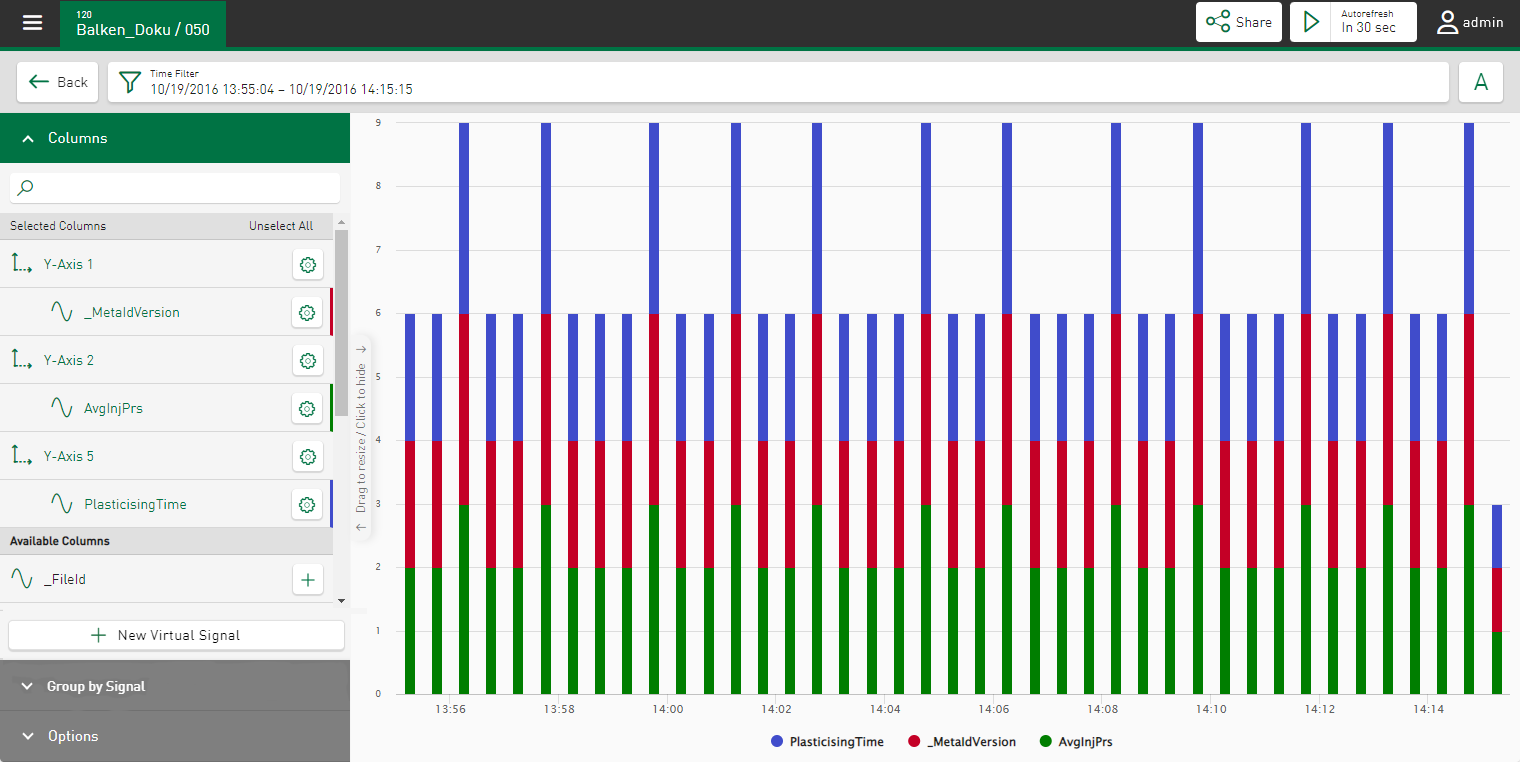This screenshot has width=1520, height=762.
Task: Add the _FileId column with plus
Action: click(308, 579)
